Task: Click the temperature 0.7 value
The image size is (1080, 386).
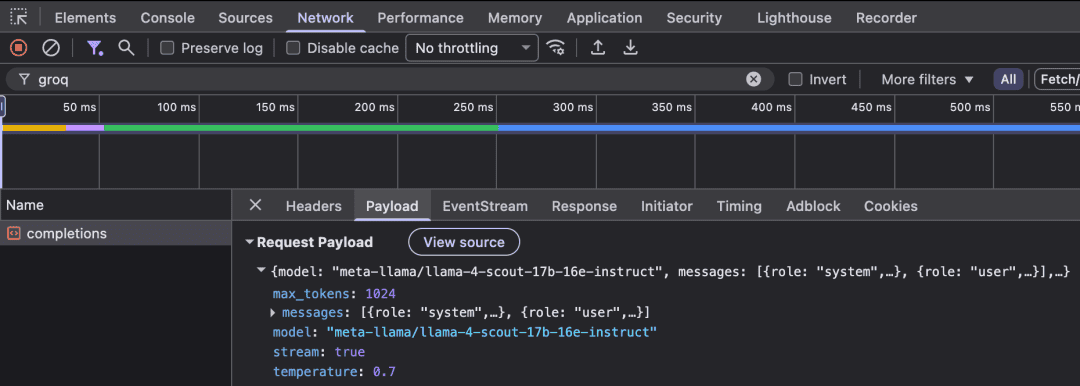Action: (384, 372)
